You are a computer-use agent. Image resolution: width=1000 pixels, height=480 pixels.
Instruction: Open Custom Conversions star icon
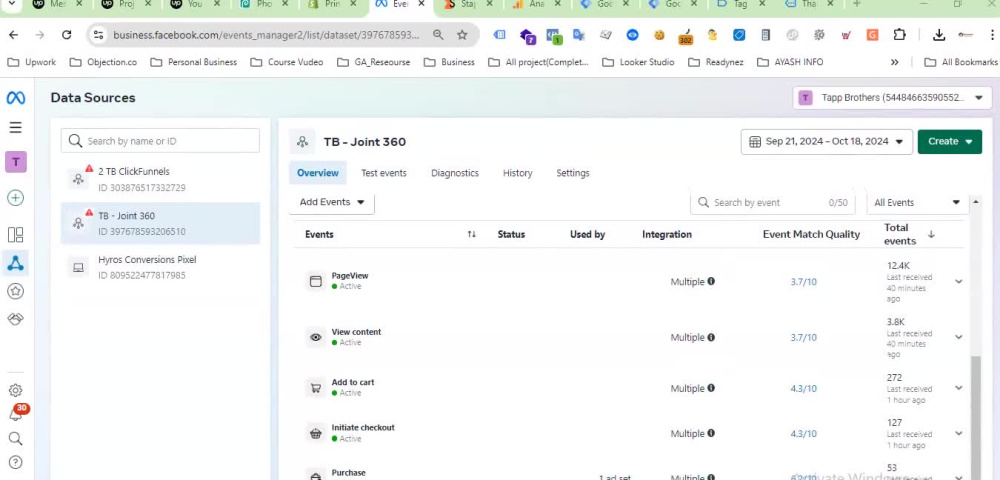point(16,291)
